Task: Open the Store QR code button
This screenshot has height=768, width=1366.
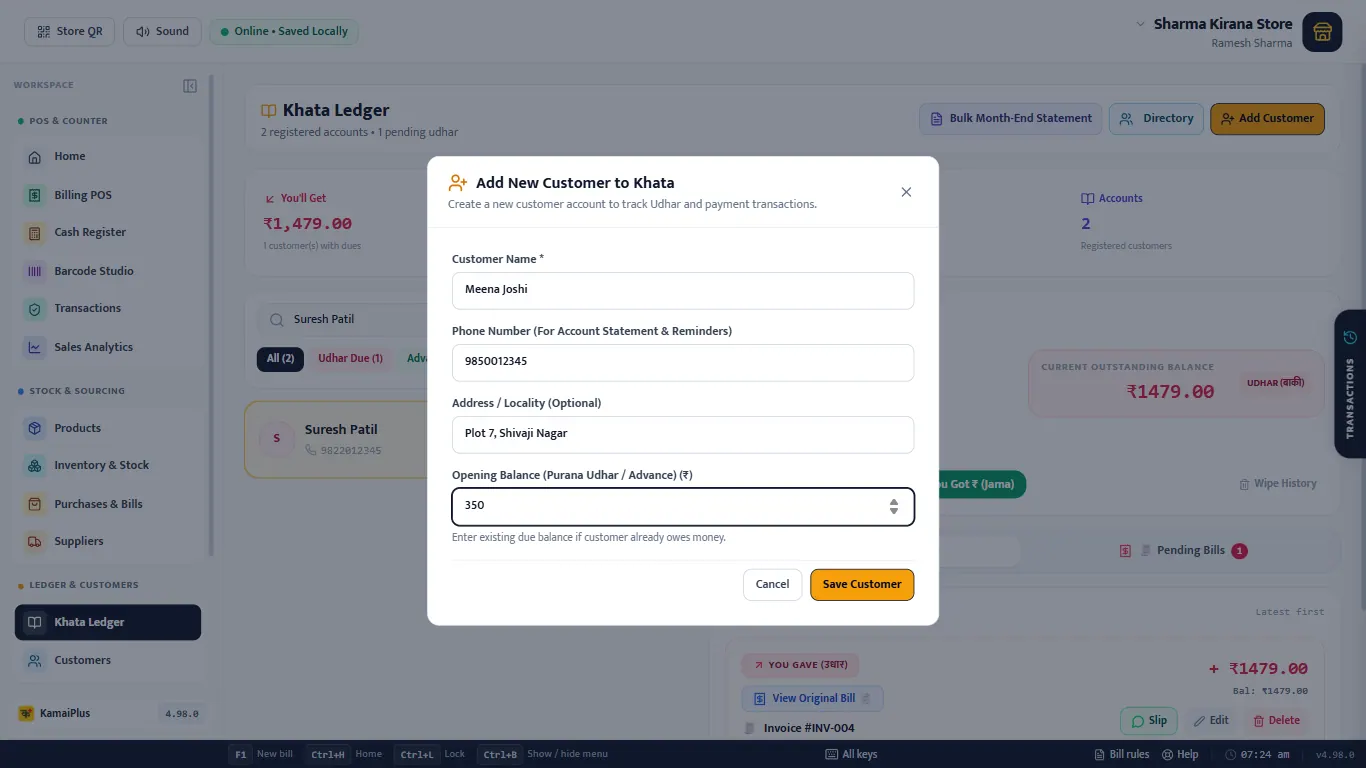Action: (70, 31)
